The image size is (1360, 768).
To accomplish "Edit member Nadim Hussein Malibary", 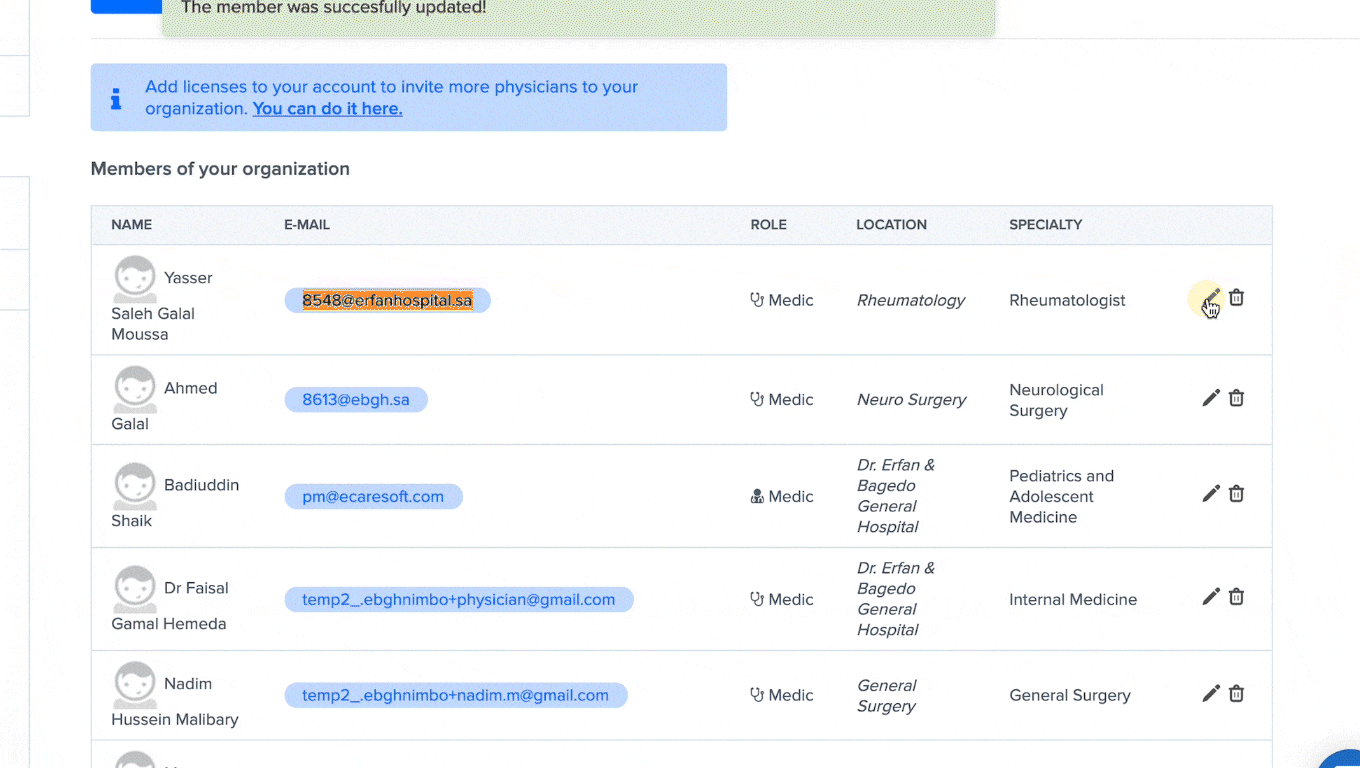I will [1211, 694].
